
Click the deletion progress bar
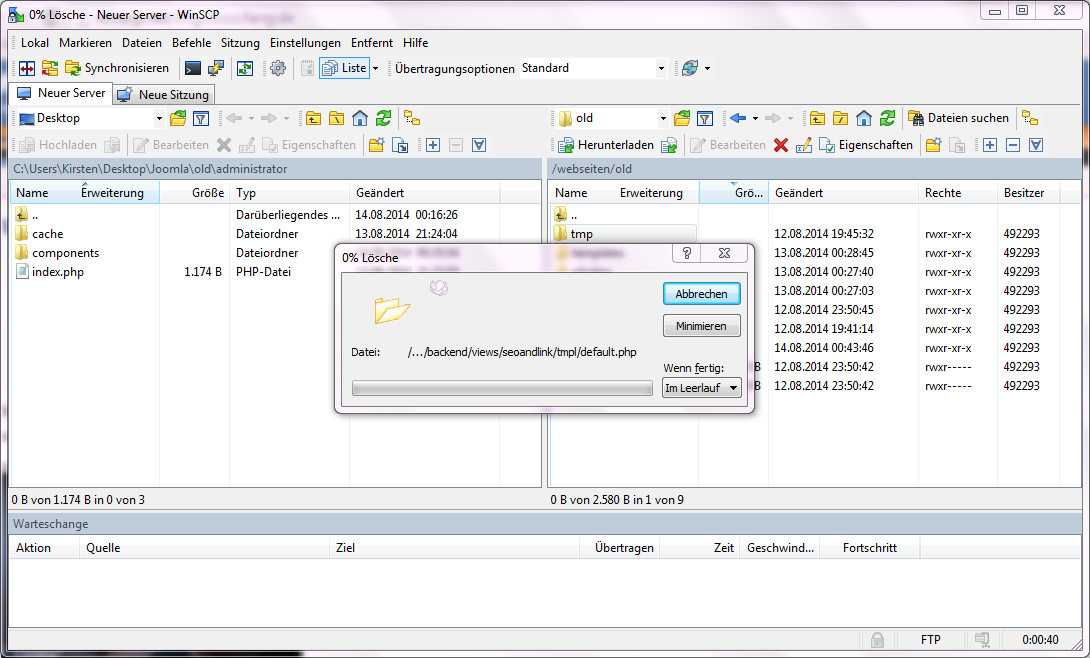pos(502,388)
